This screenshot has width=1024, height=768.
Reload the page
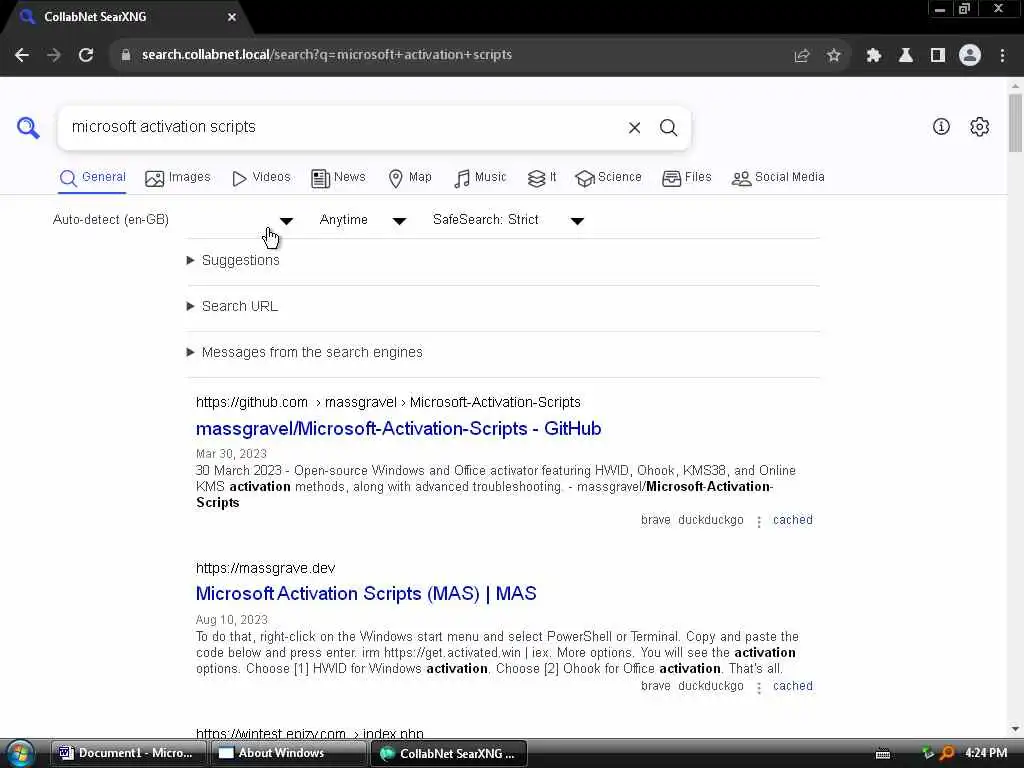(86, 55)
